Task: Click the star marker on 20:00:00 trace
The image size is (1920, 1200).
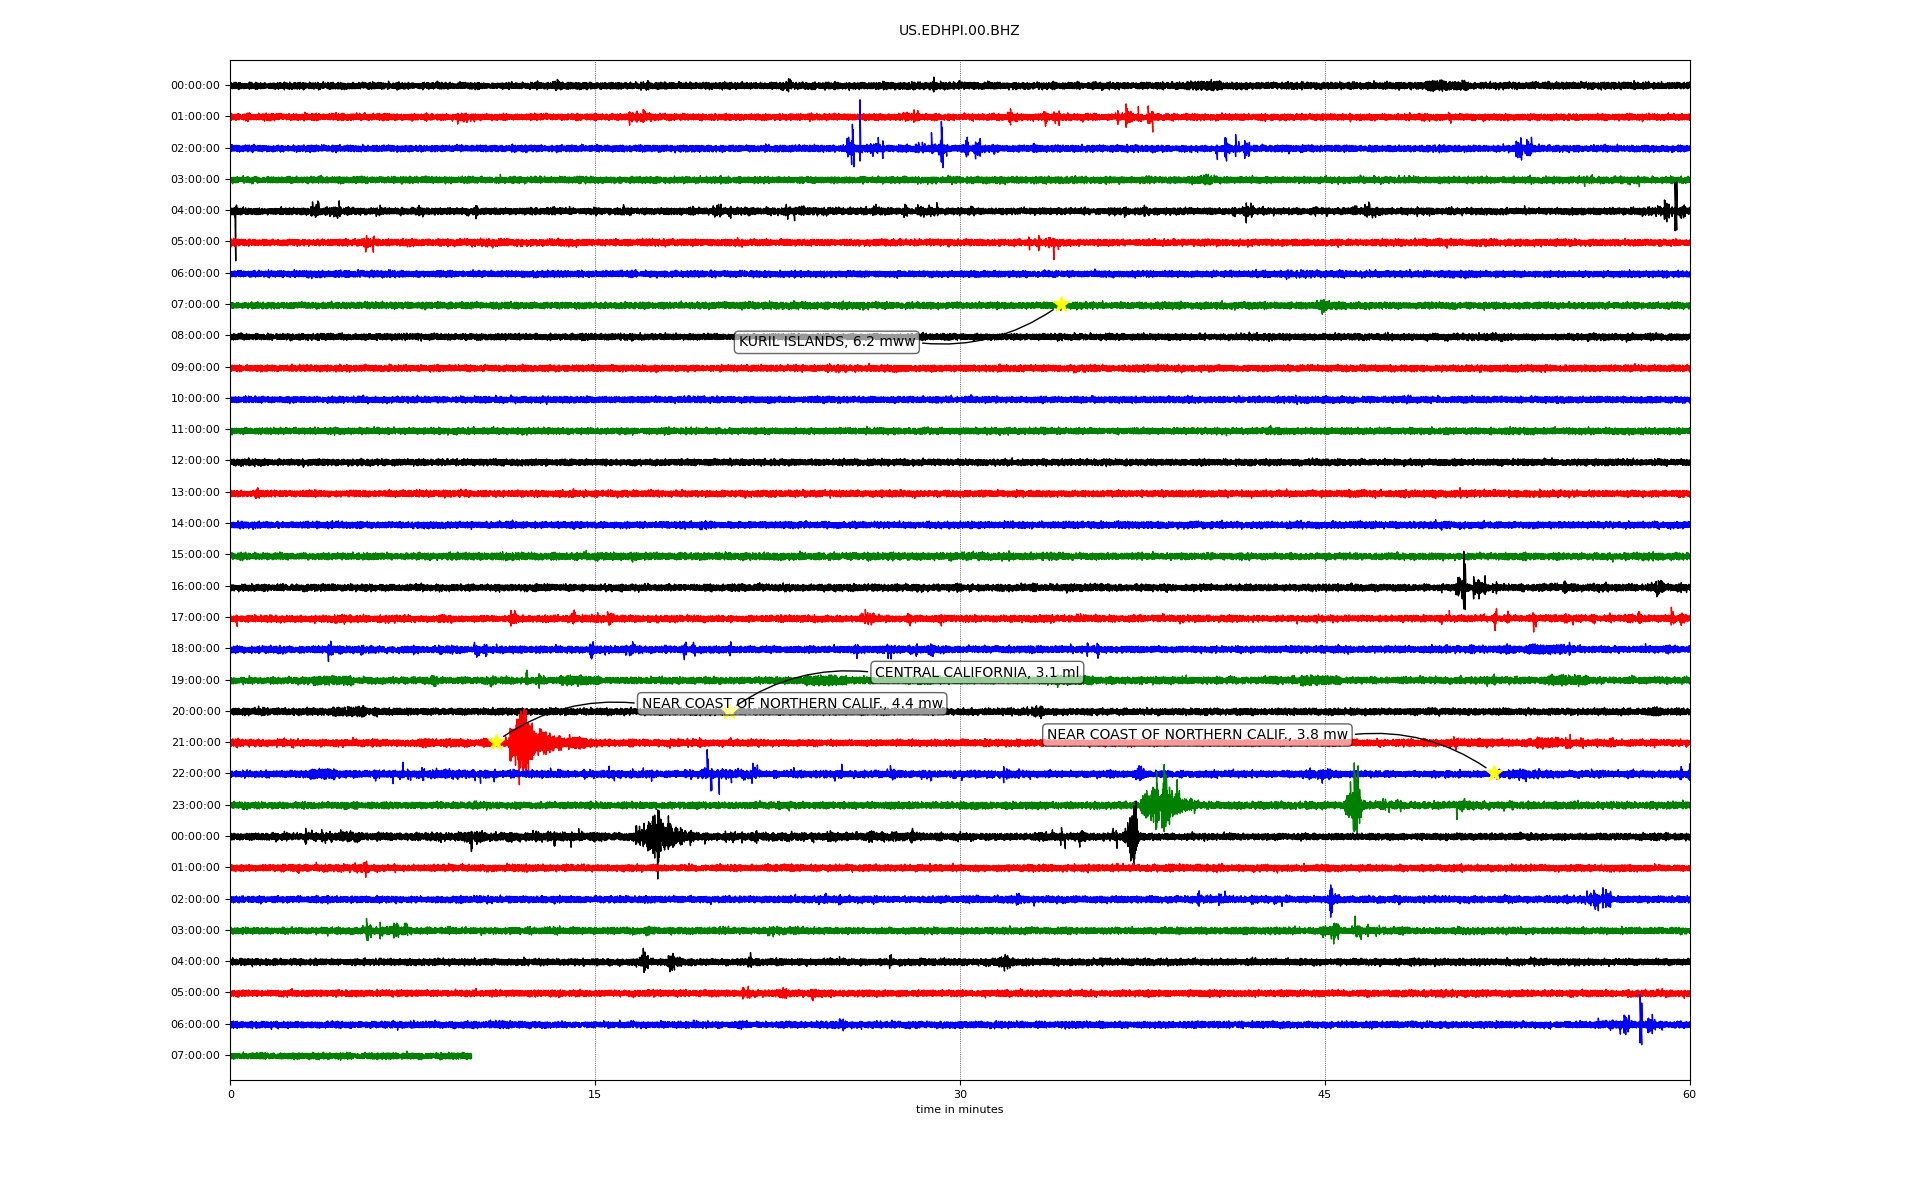Action: [729, 711]
